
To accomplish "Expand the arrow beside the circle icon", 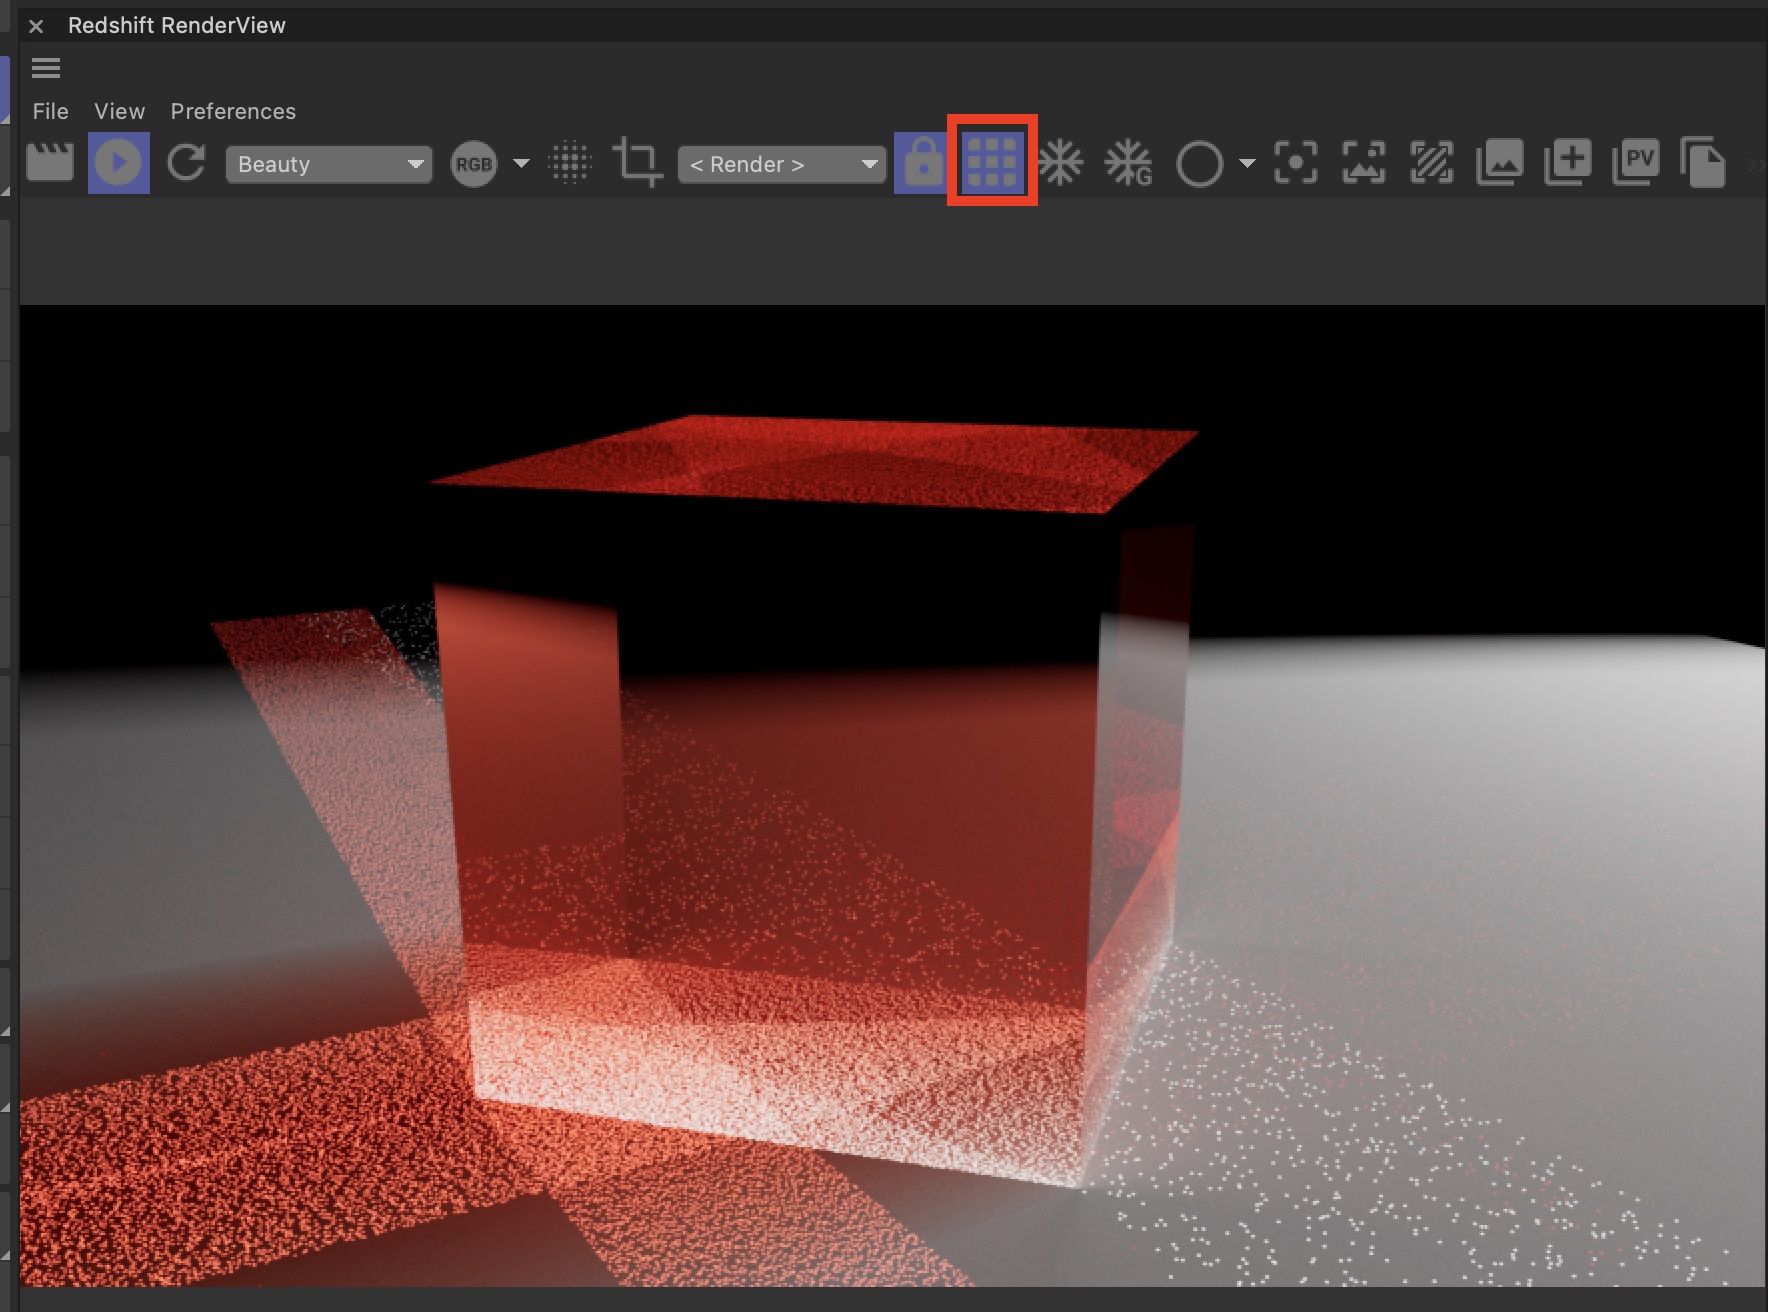I will point(1247,163).
